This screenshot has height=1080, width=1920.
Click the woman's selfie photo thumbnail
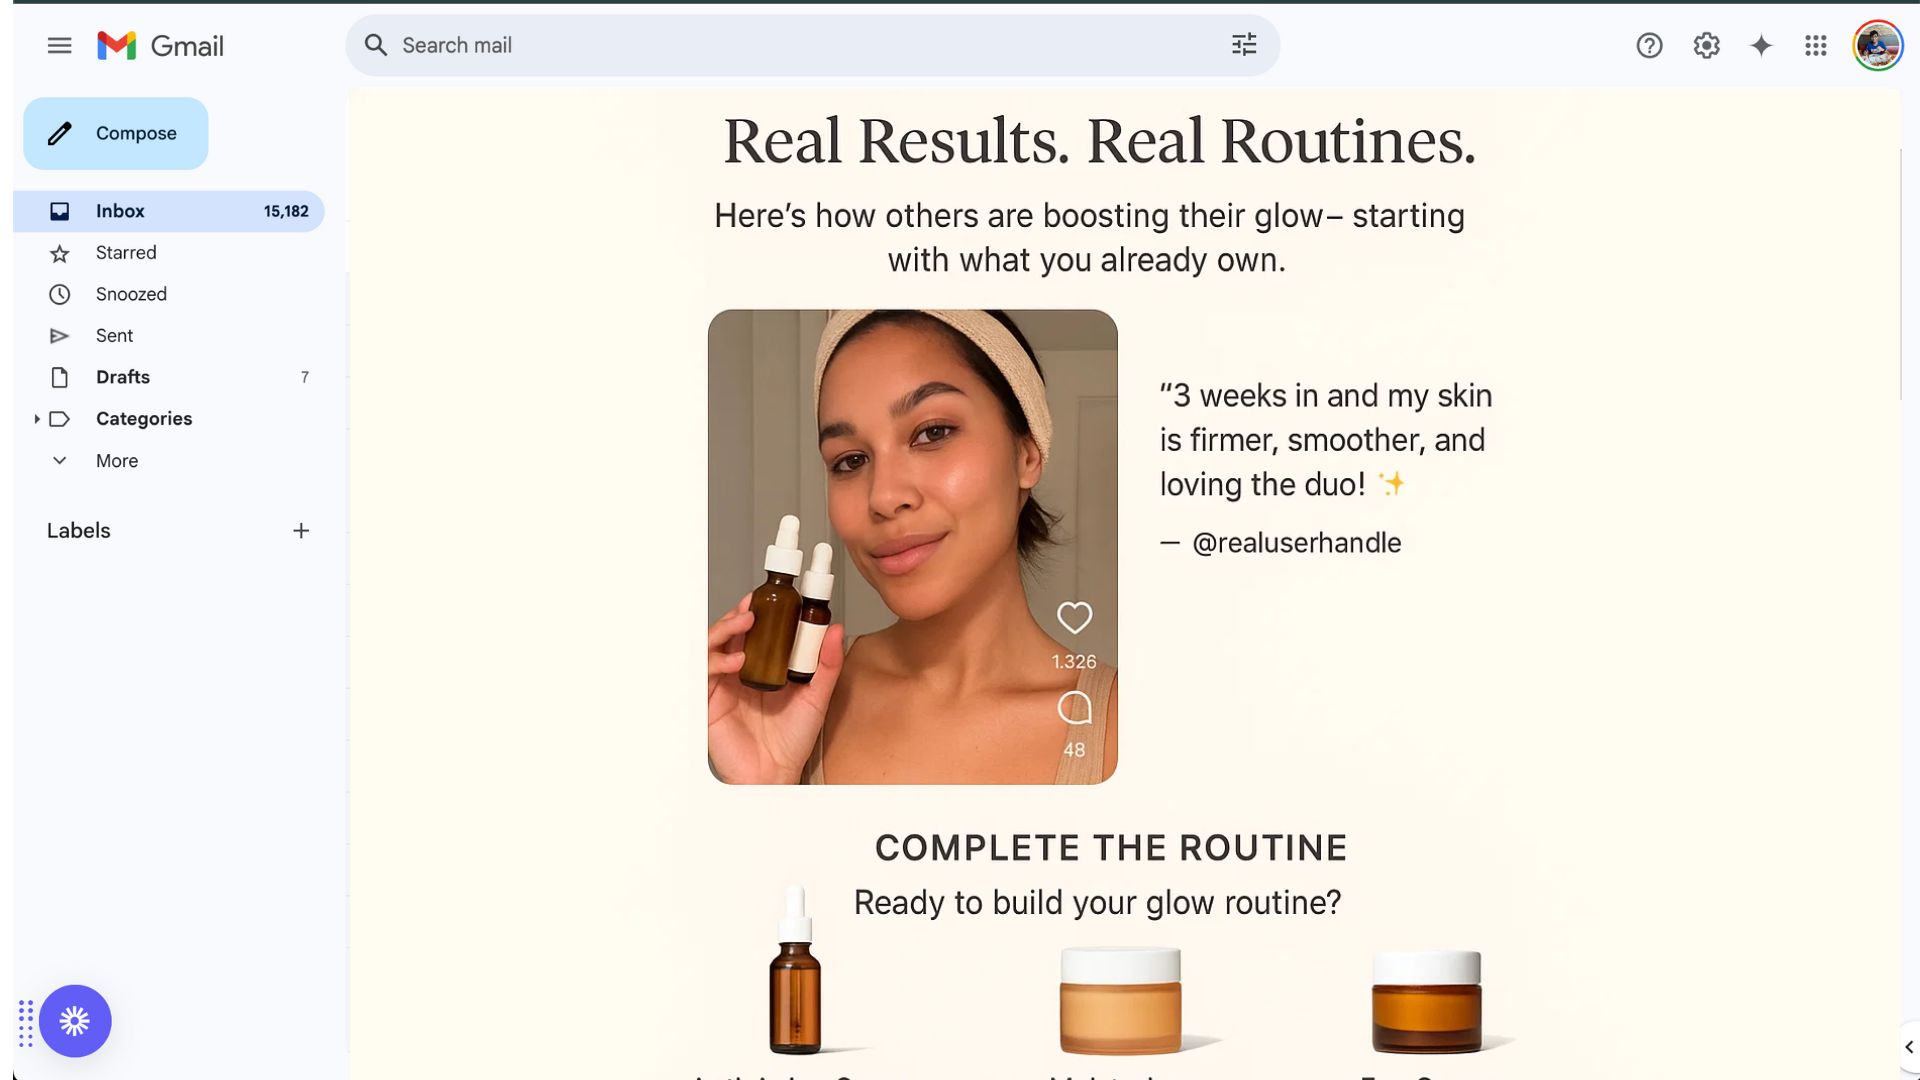912,547
